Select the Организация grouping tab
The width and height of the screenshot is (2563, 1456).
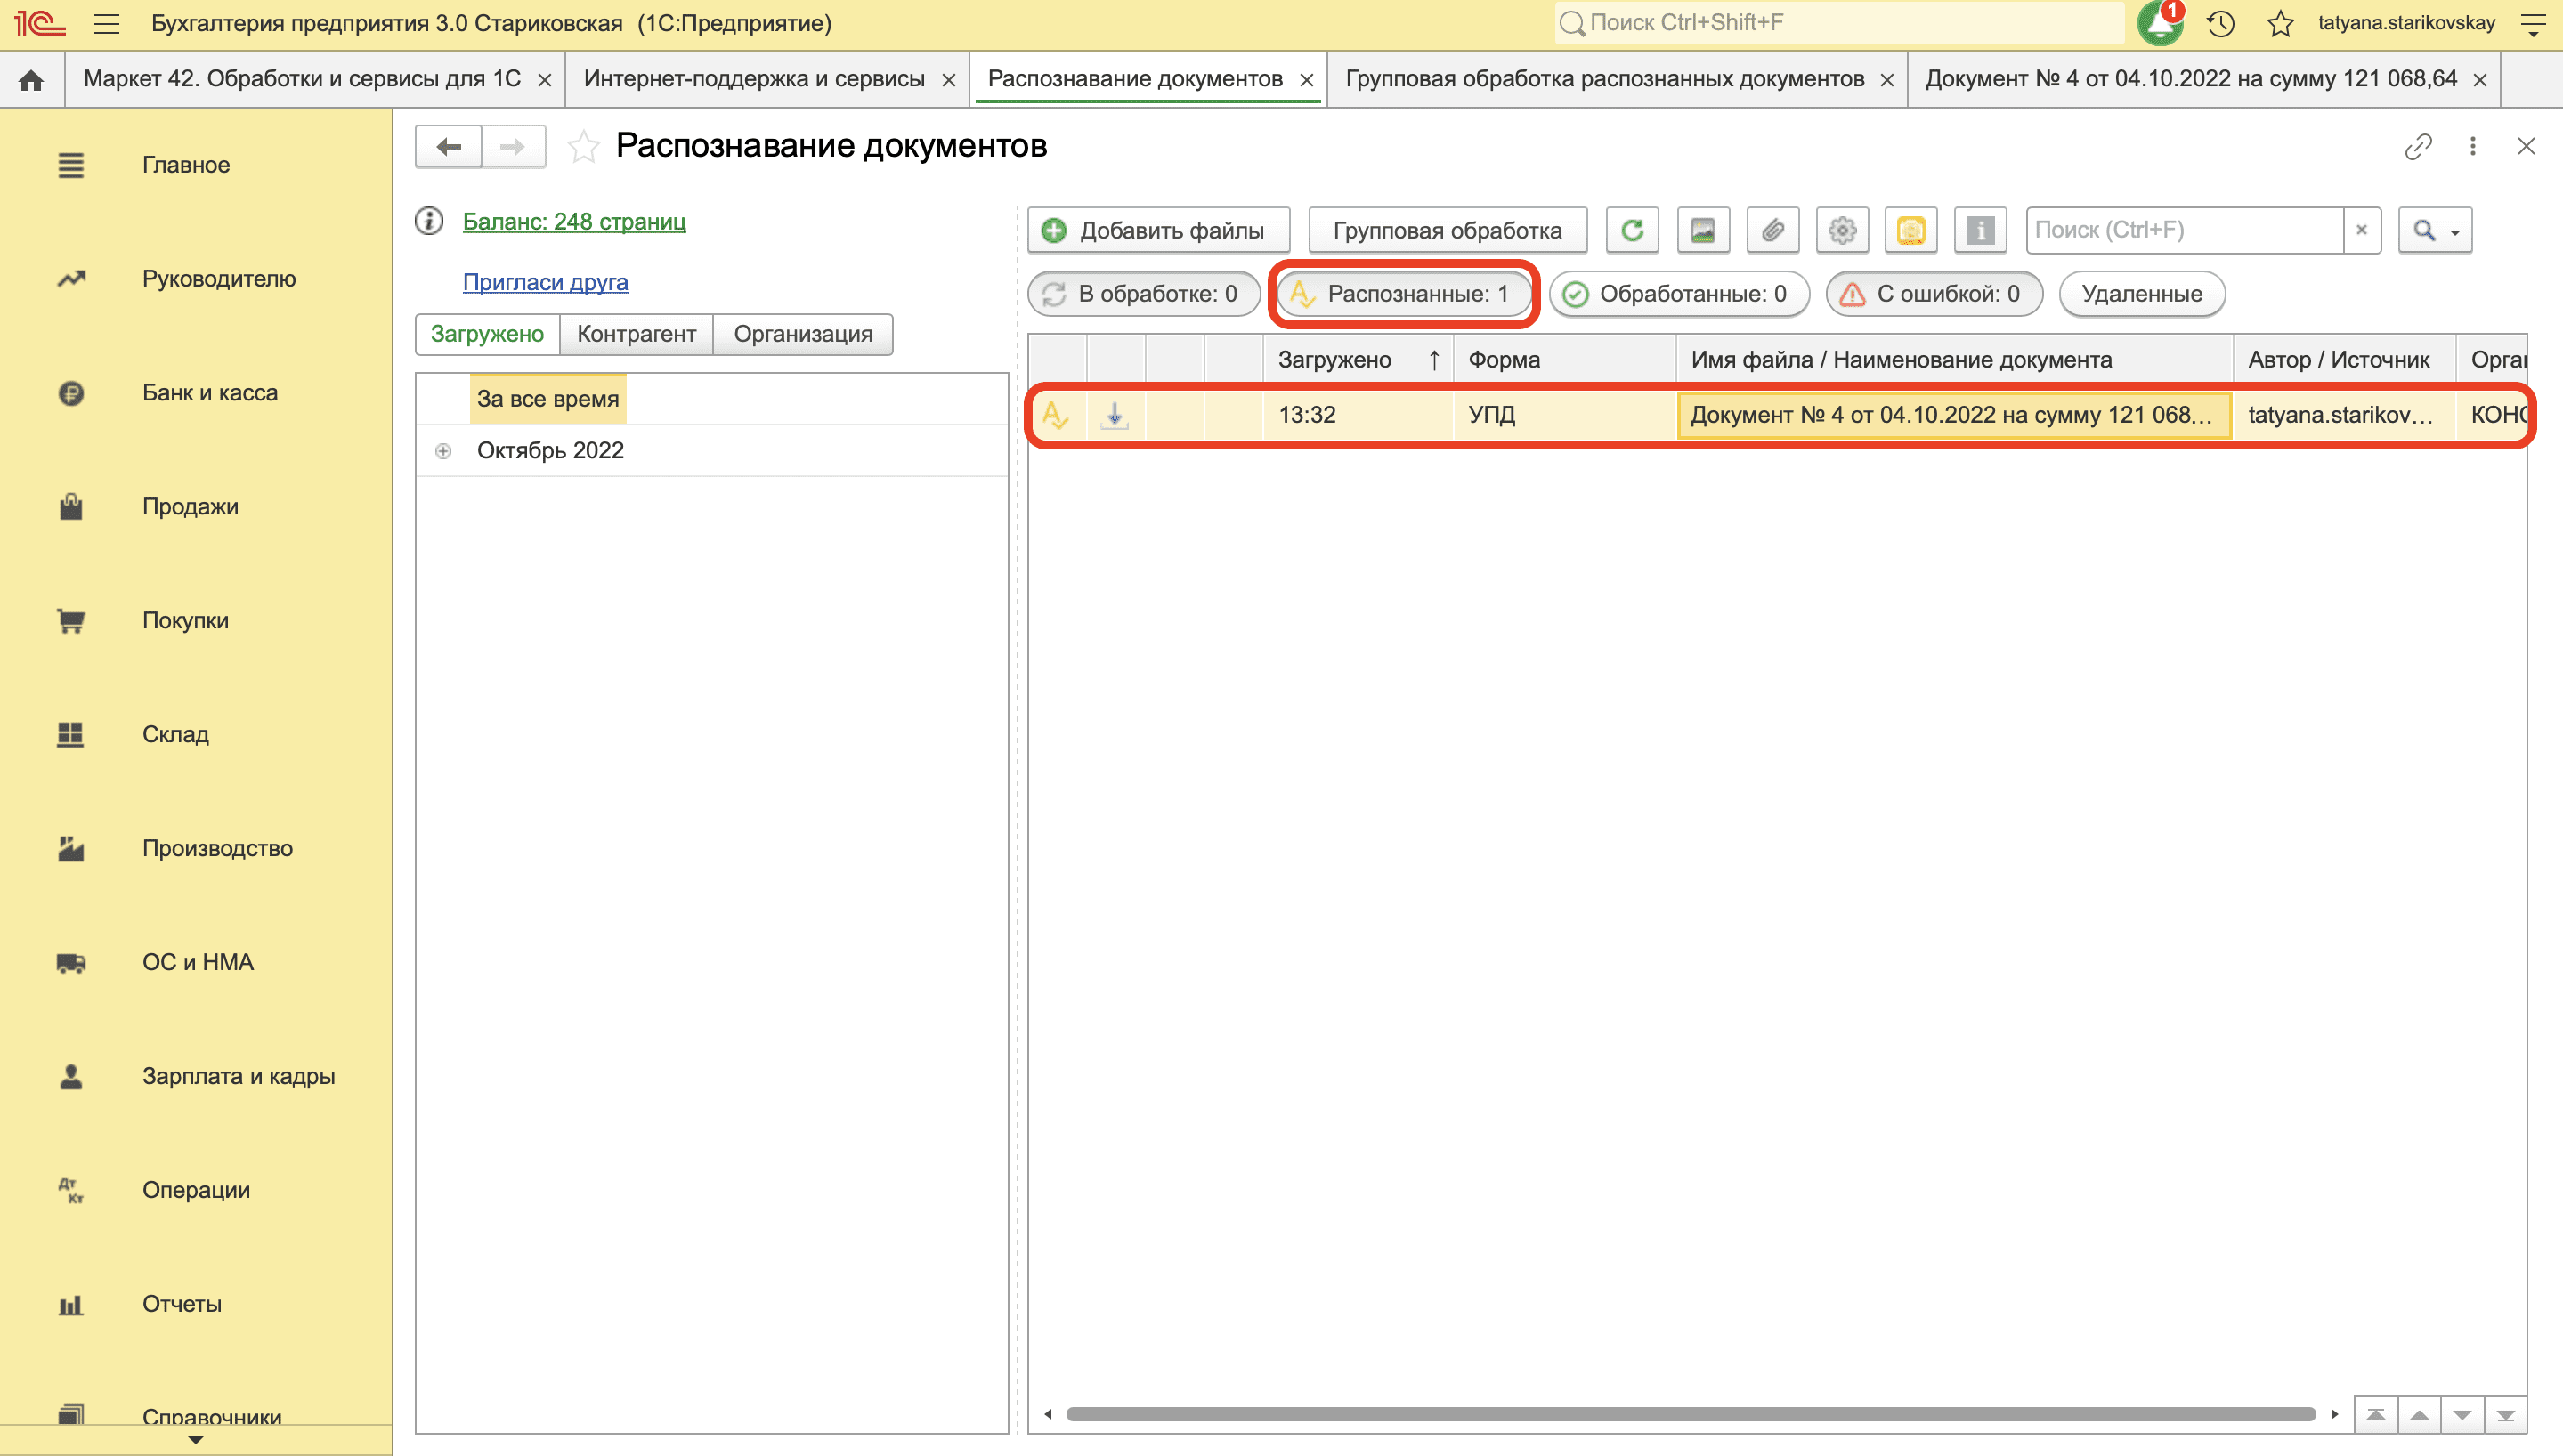point(803,334)
